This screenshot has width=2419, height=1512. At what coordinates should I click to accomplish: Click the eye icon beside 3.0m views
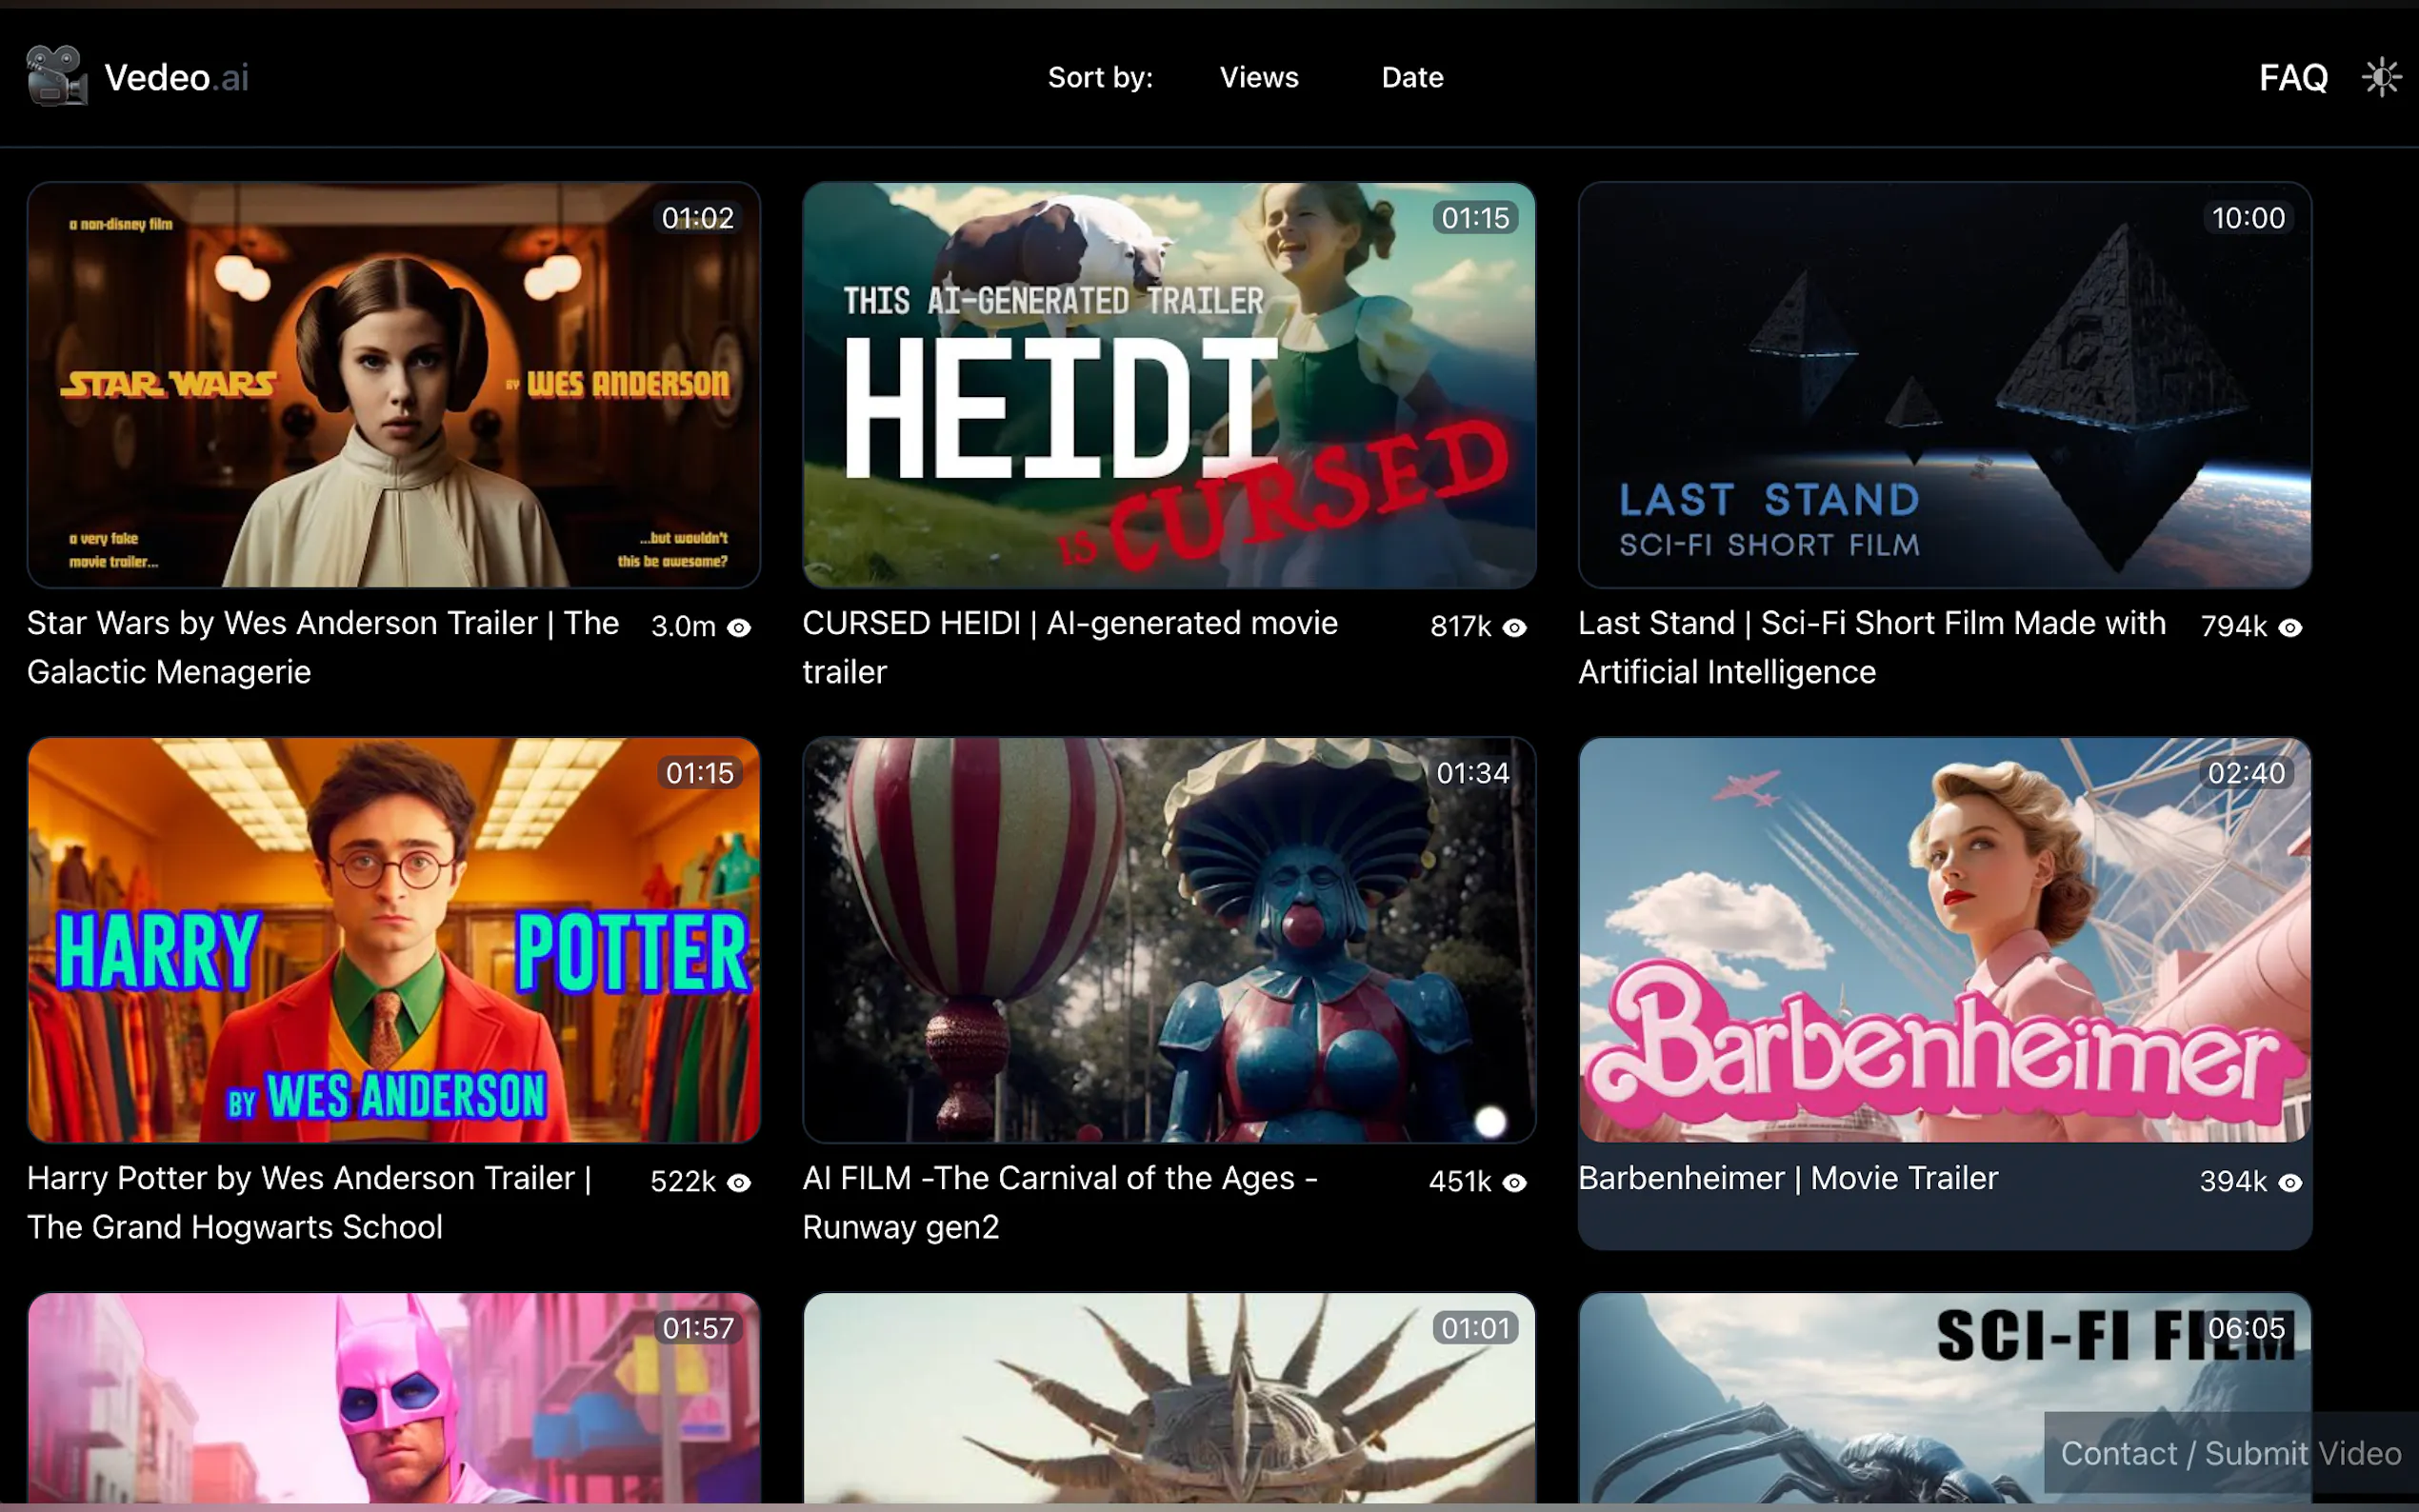point(739,628)
